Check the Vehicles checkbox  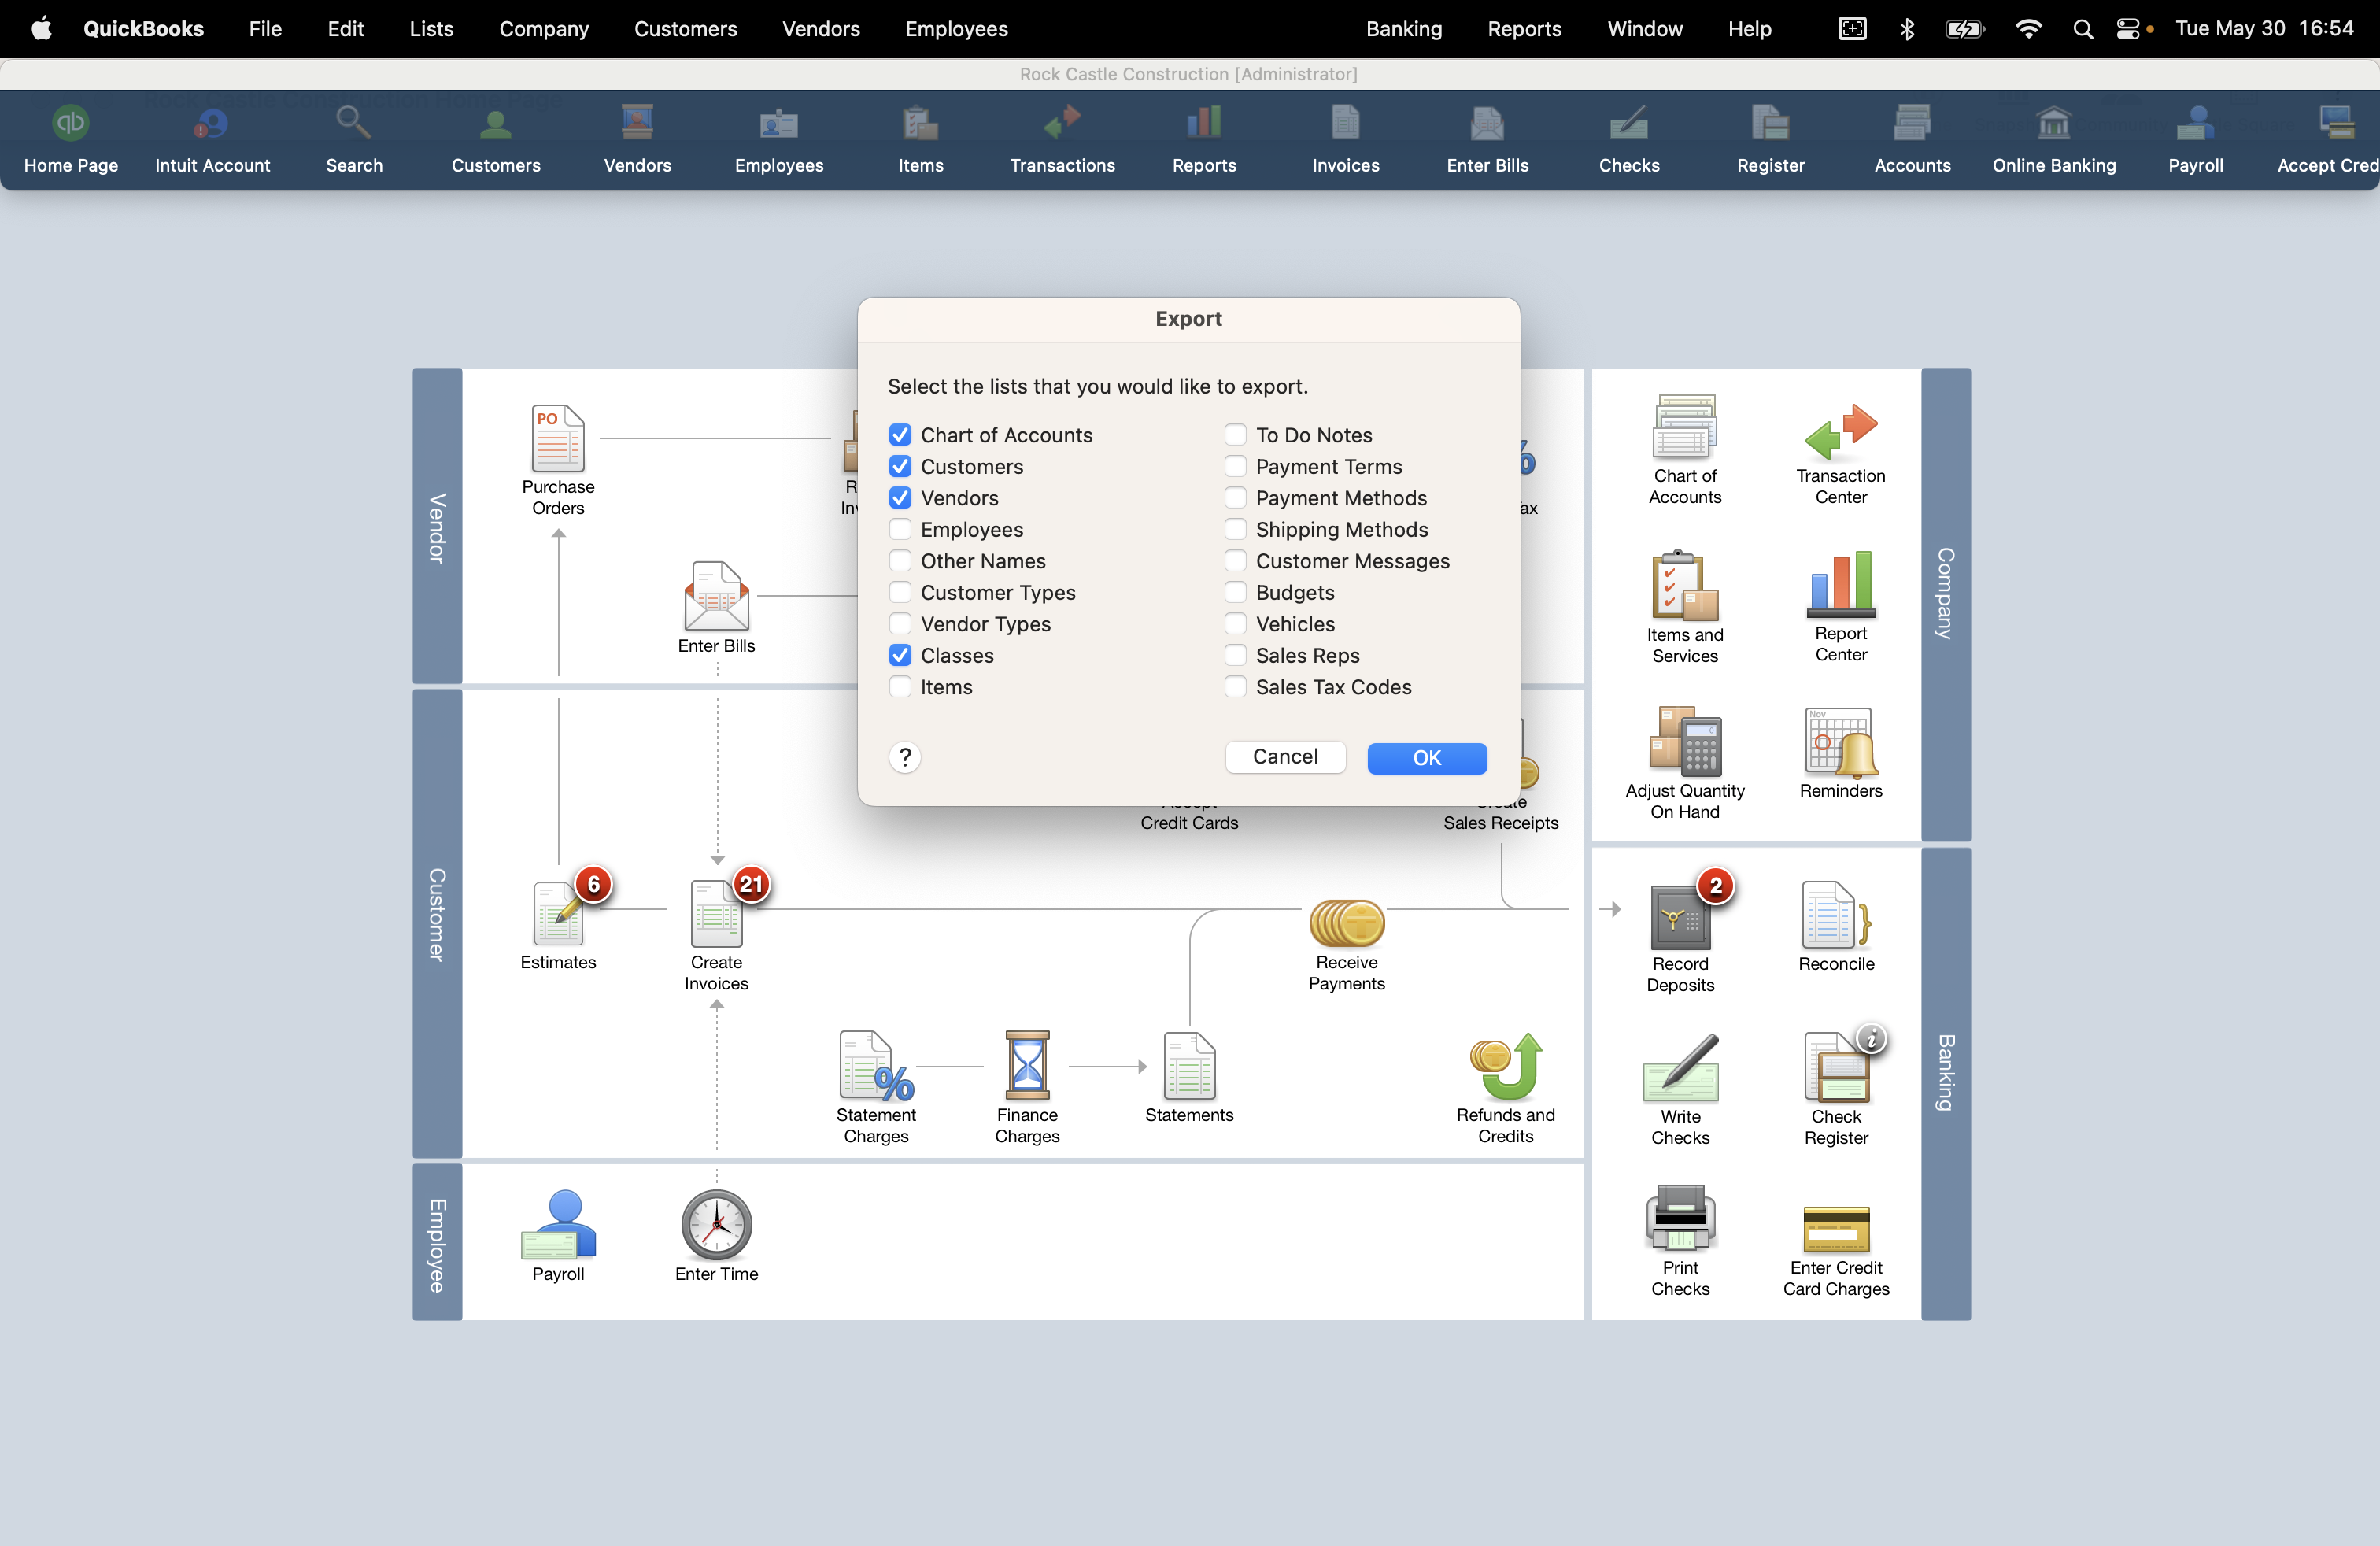tap(1235, 624)
